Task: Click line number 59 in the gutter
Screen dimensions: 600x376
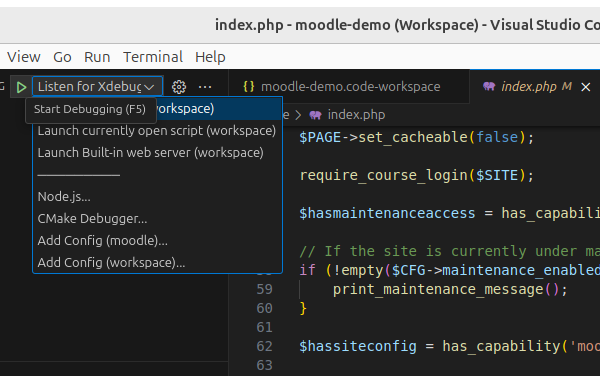Action: tap(264, 289)
